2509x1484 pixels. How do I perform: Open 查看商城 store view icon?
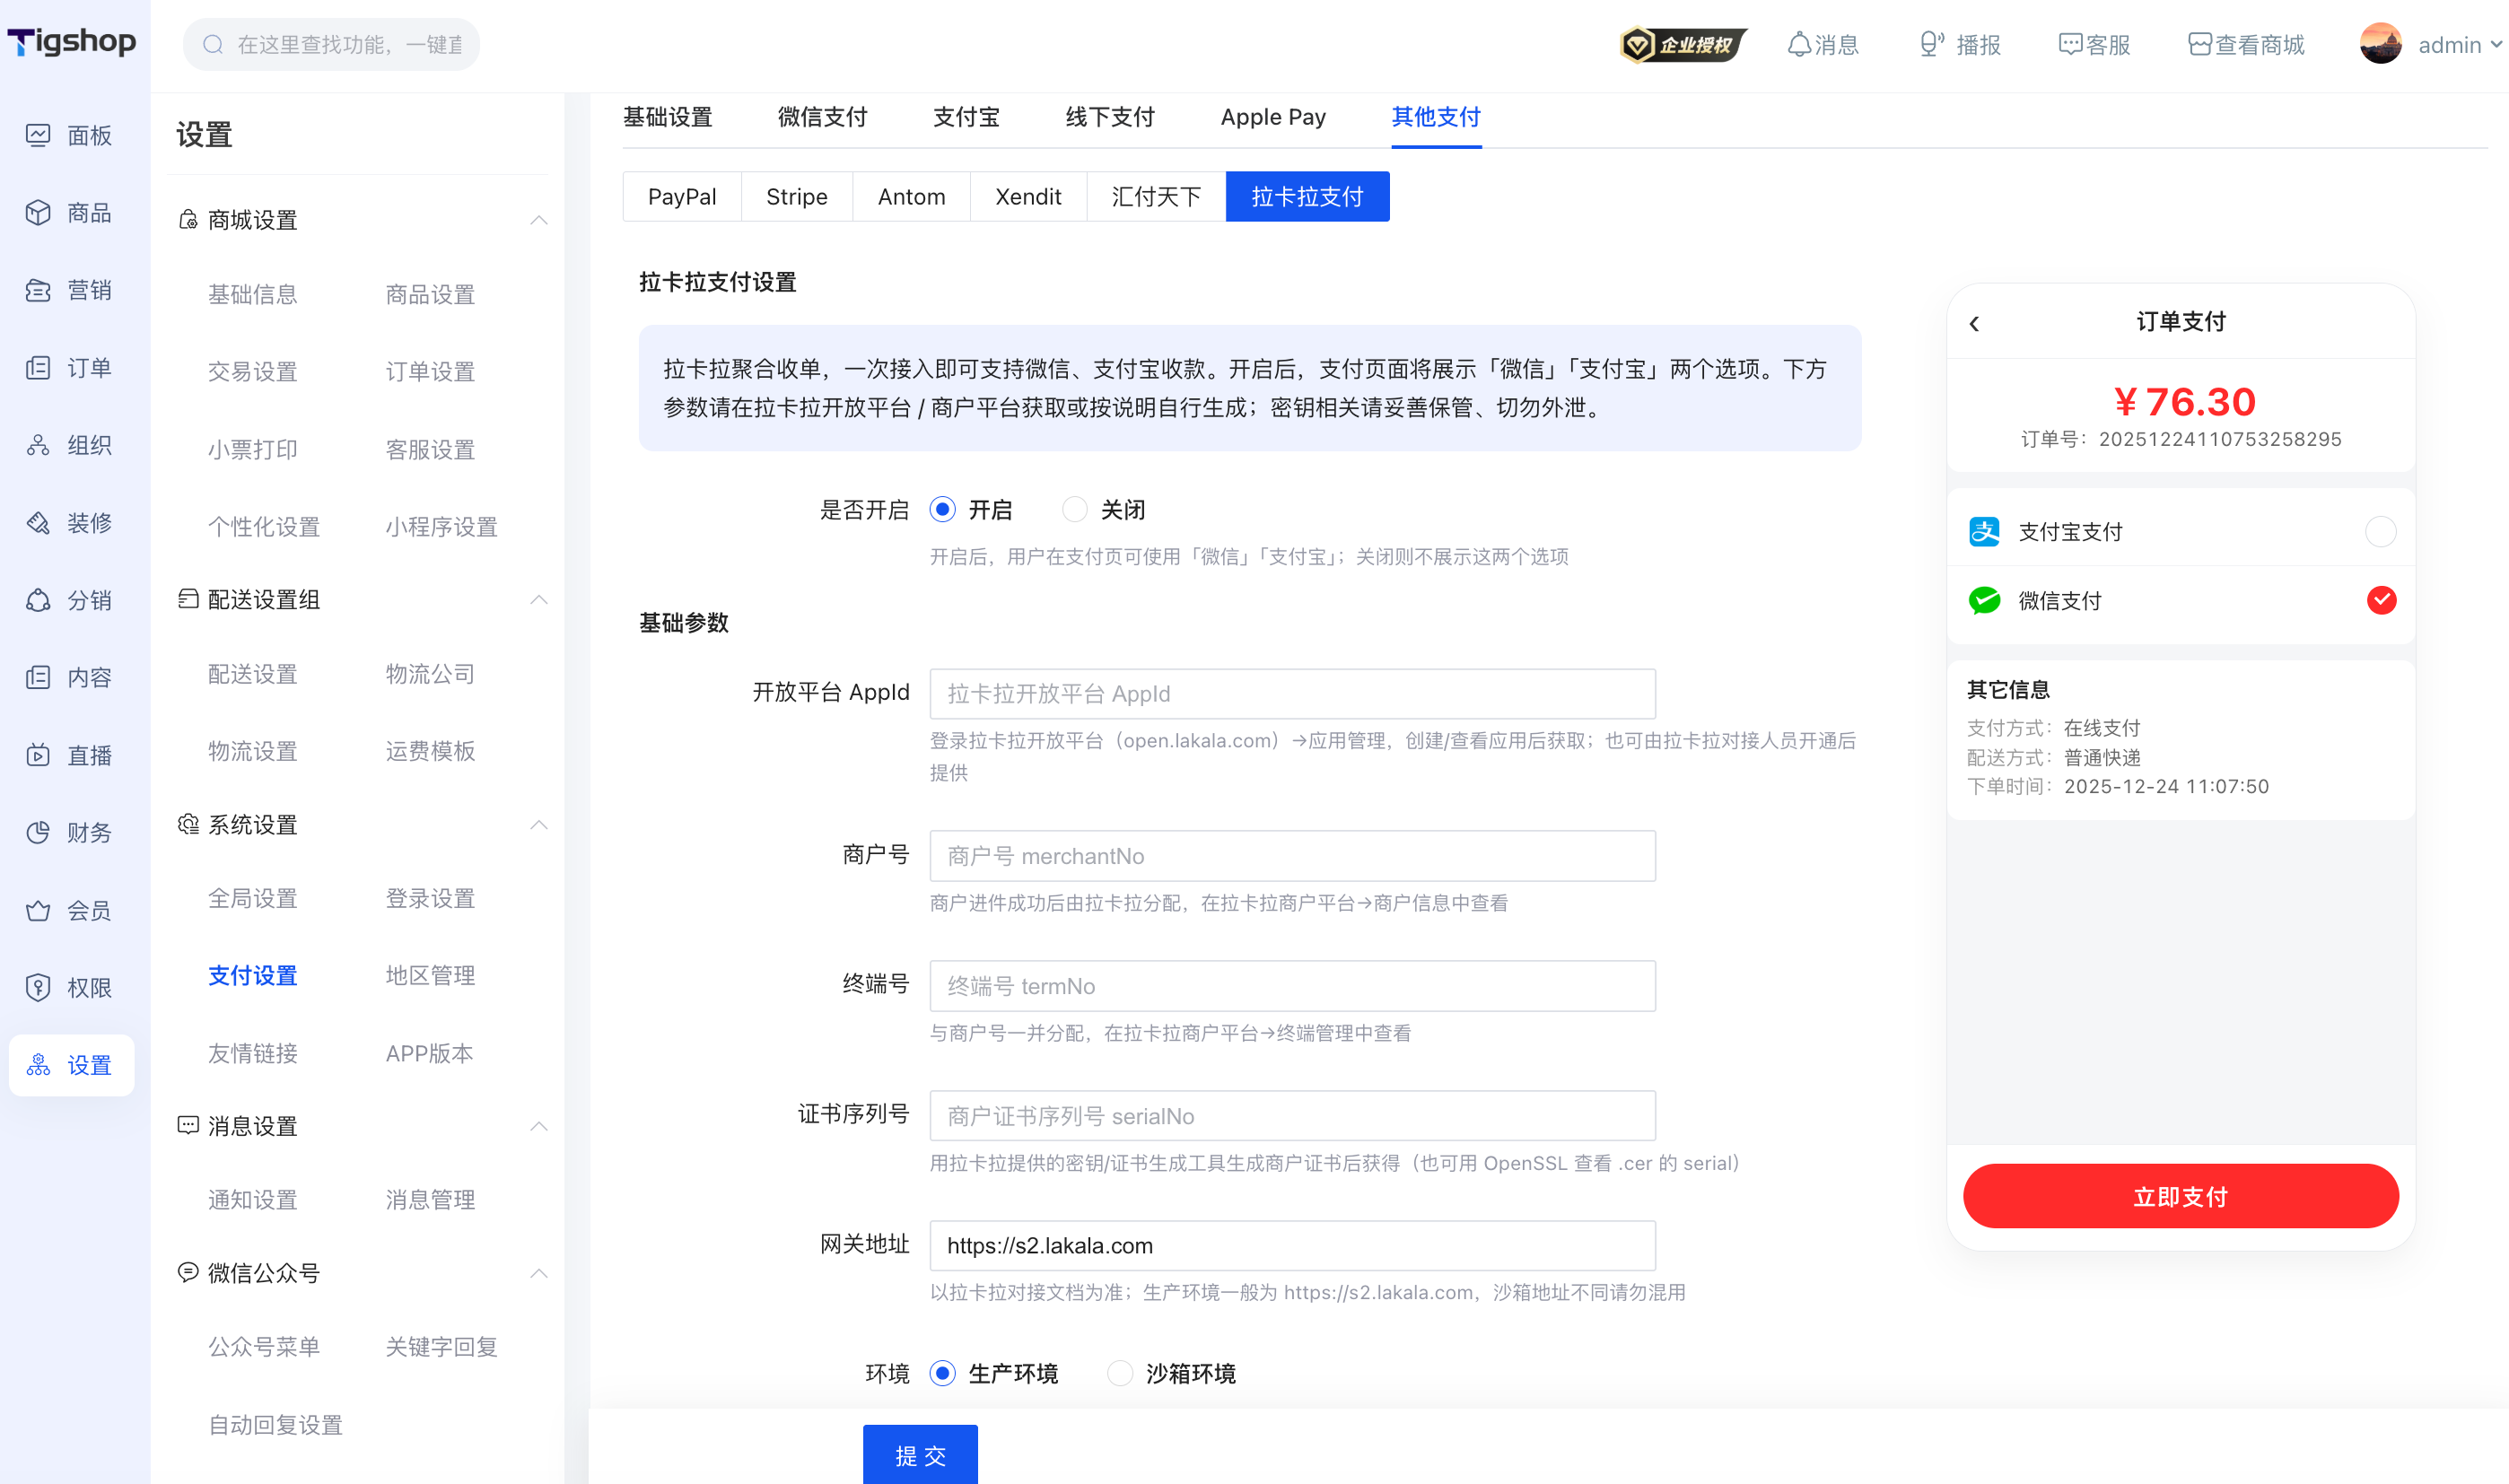tap(2200, 45)
